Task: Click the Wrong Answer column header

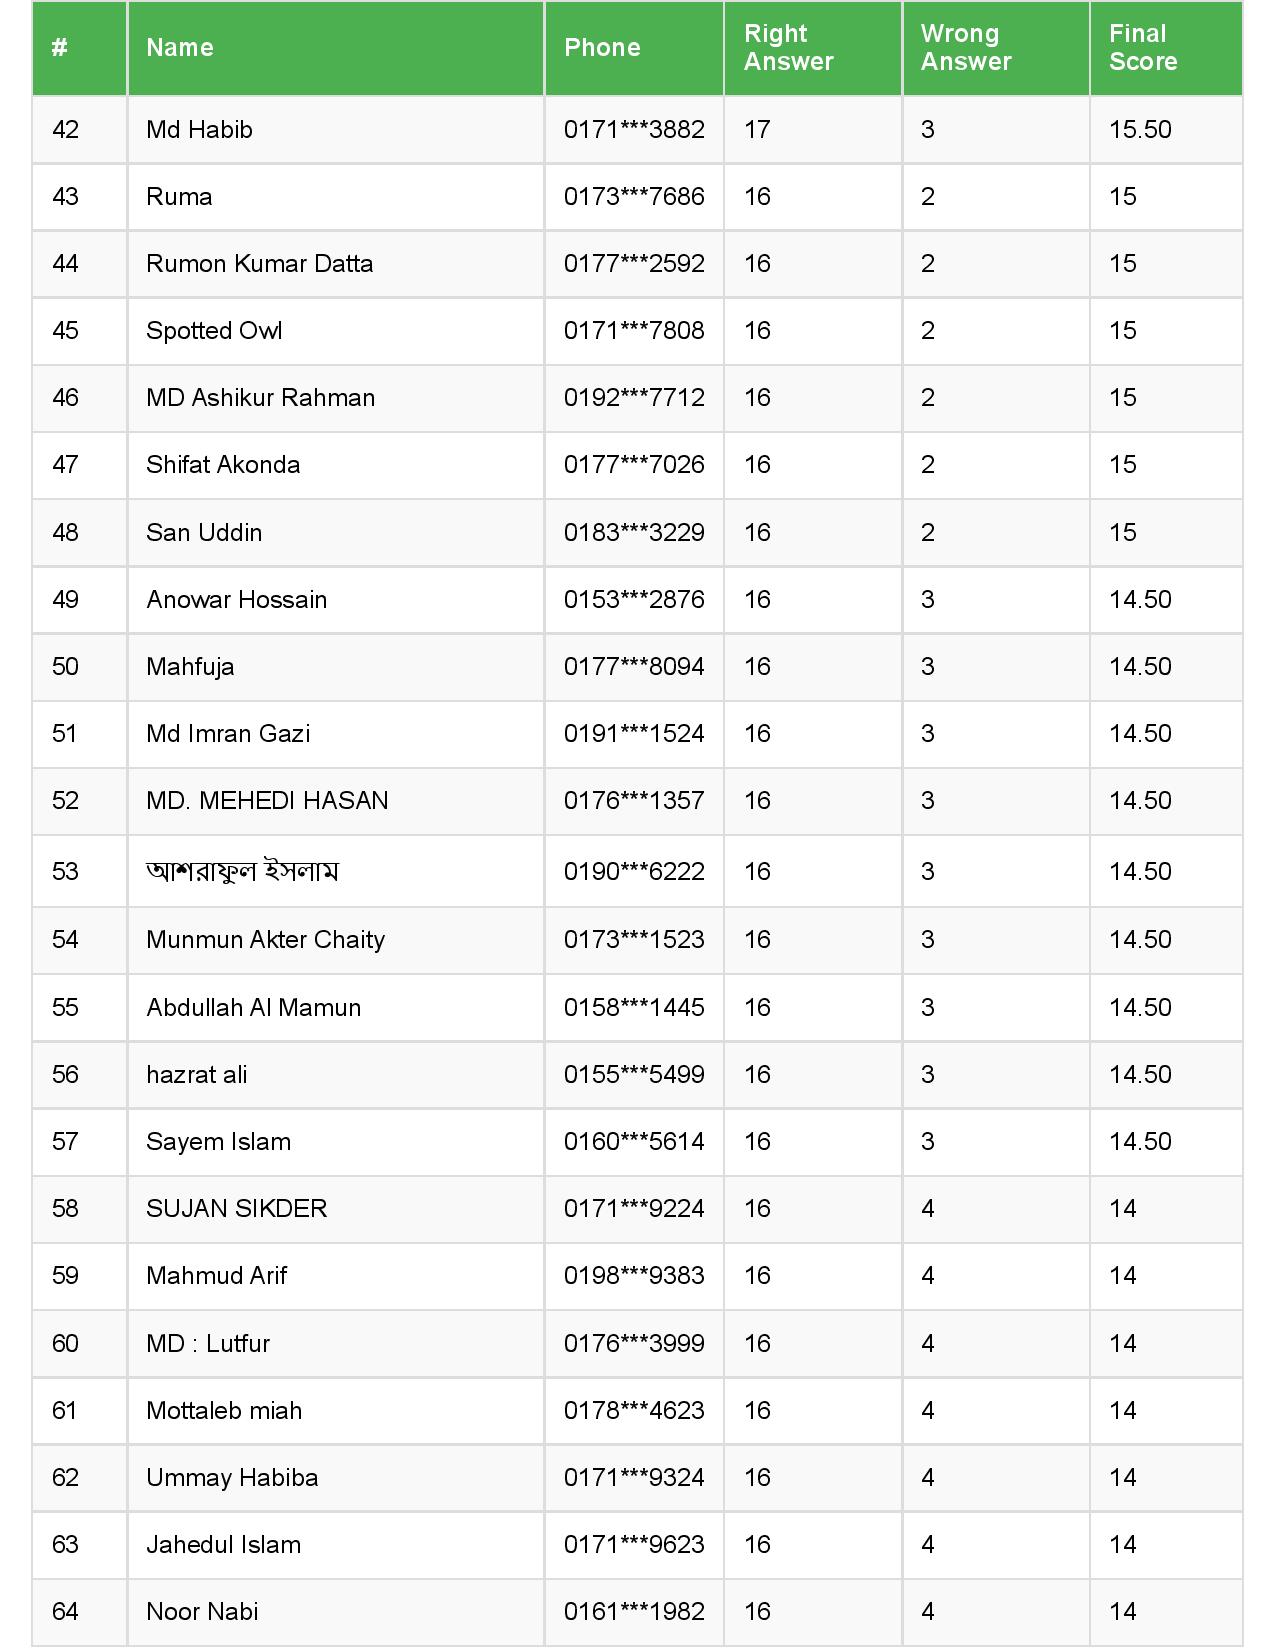Action: pos(966,48)
